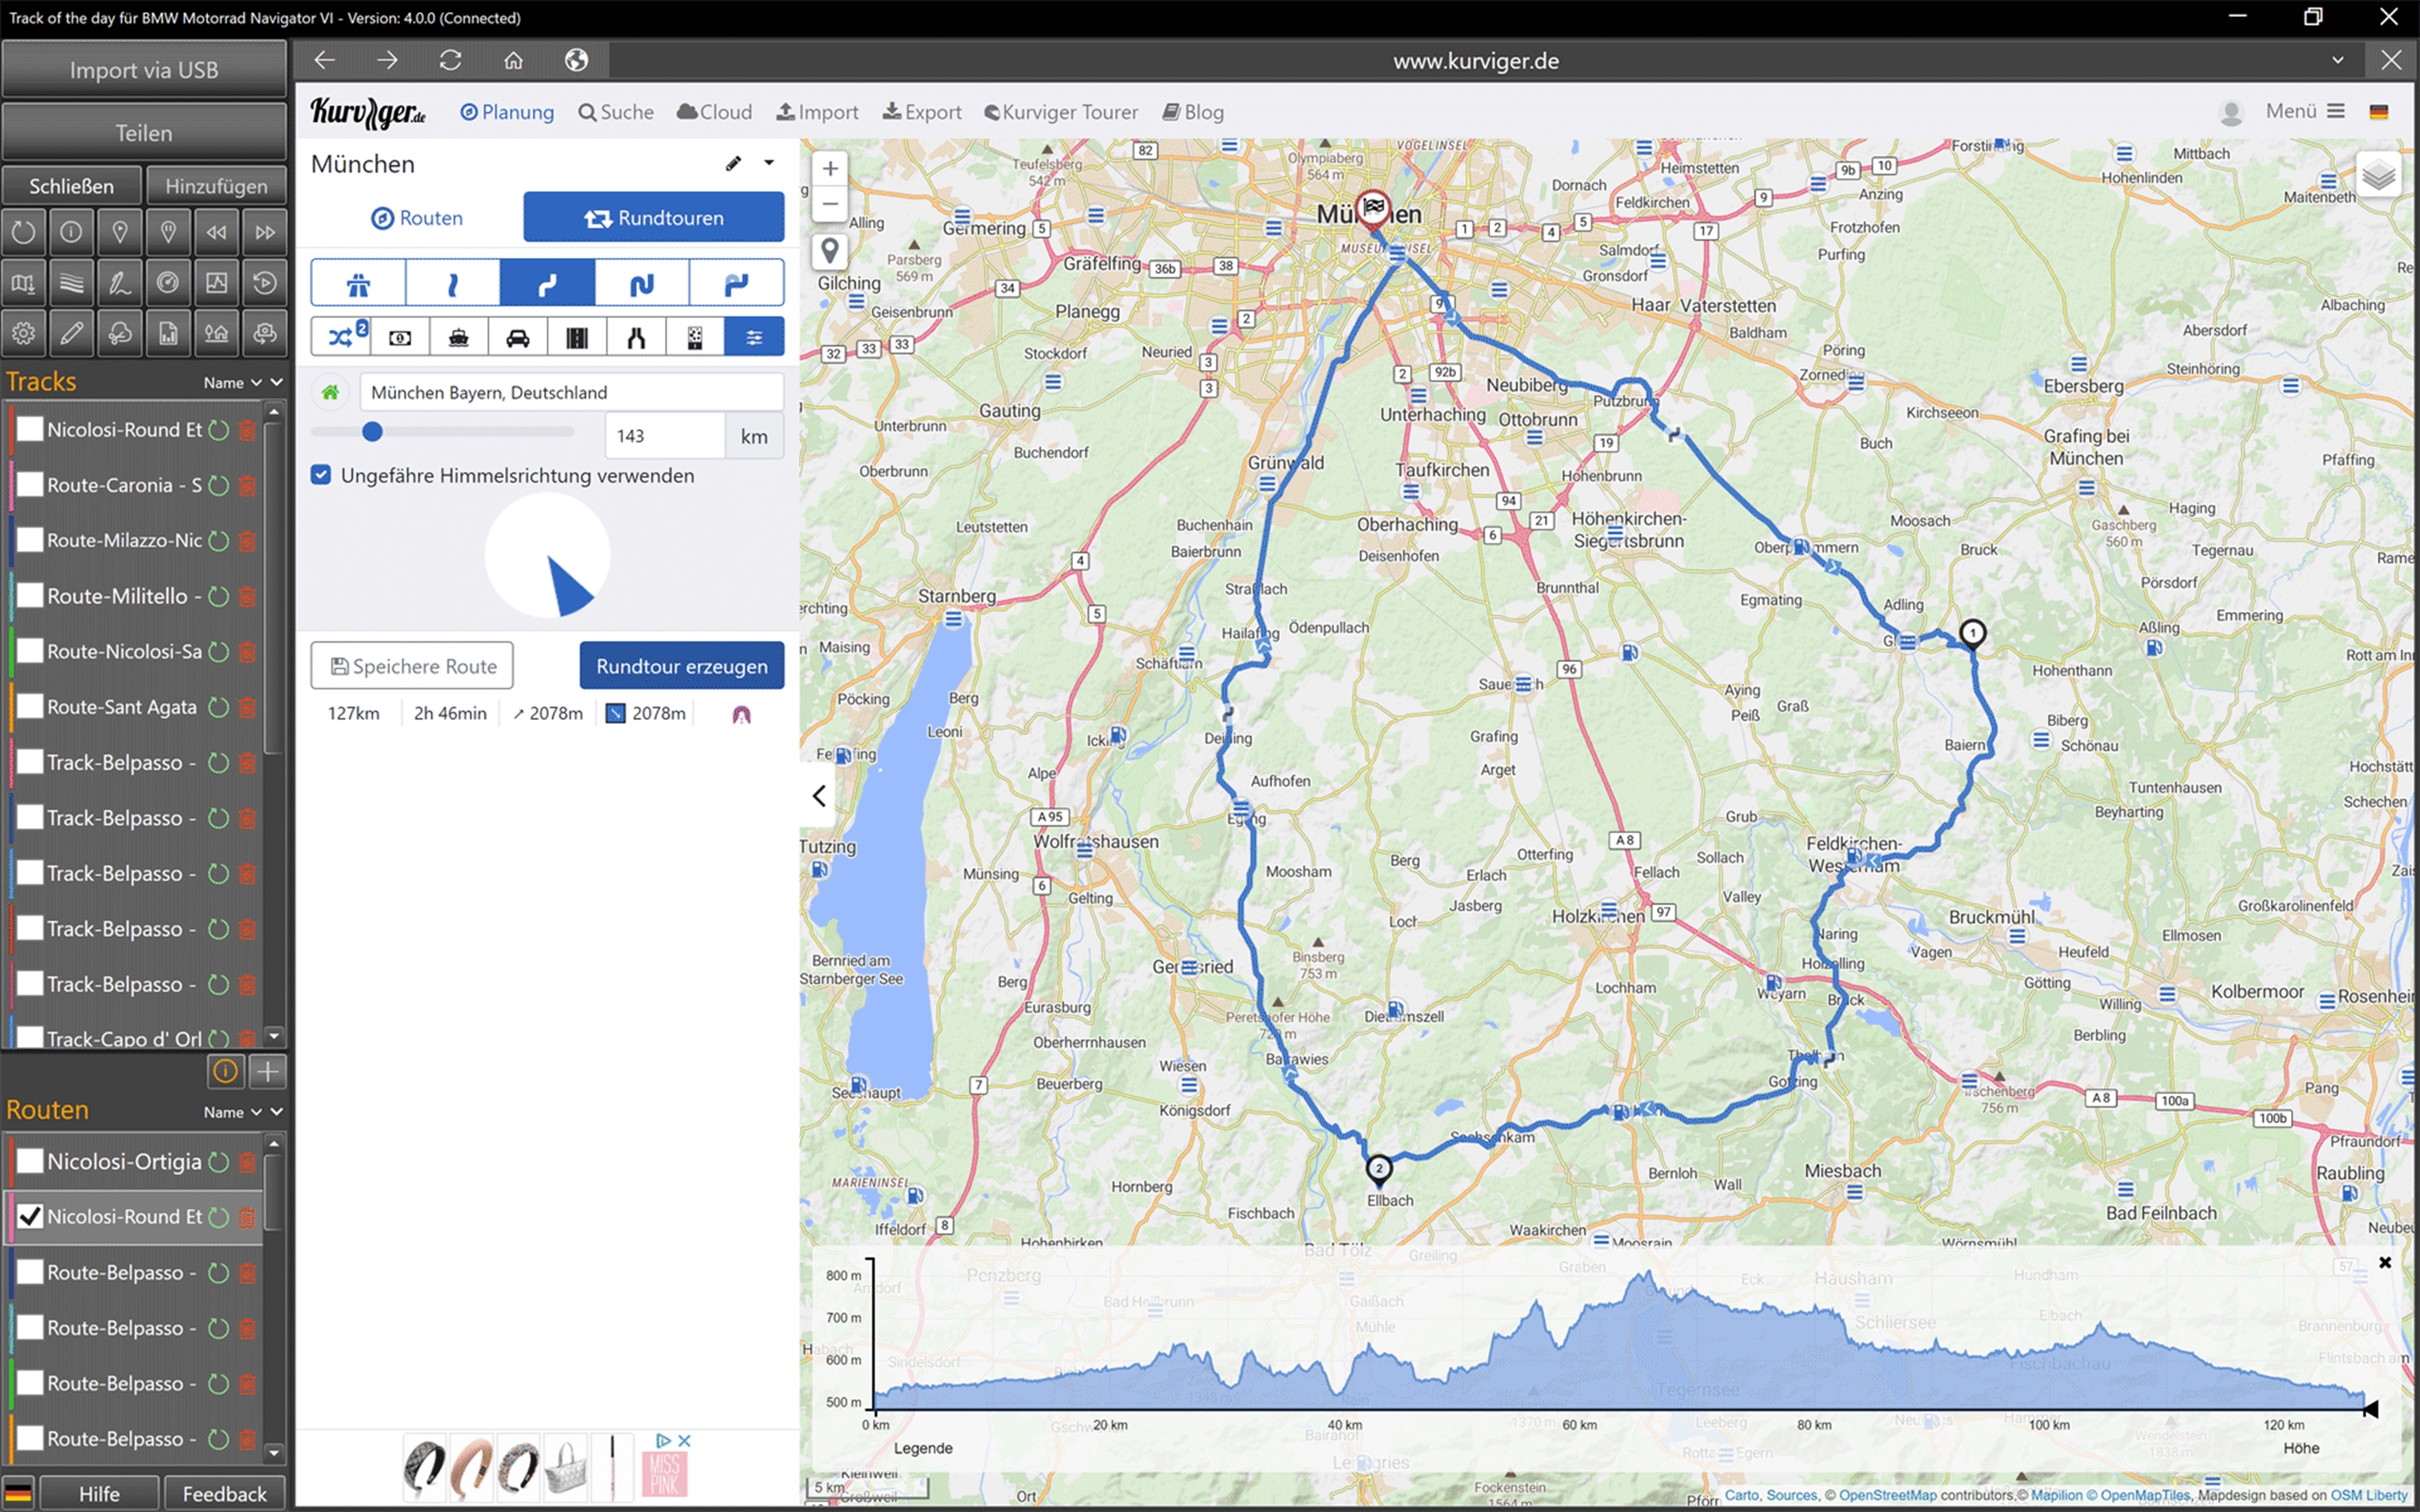
Task: Zoom into the map with the plus button
Action: click(x=829, y=169)
